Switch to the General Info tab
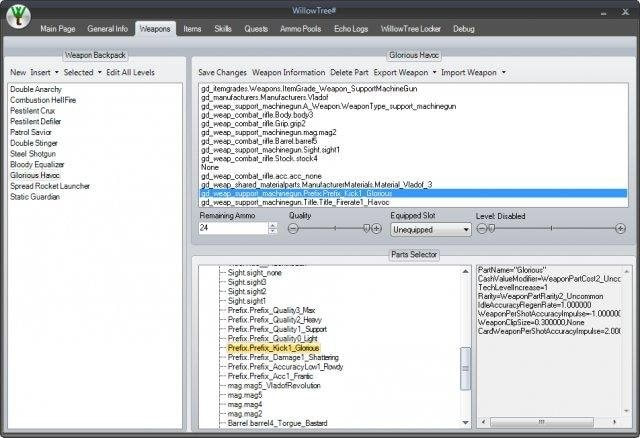 (107, 29)
